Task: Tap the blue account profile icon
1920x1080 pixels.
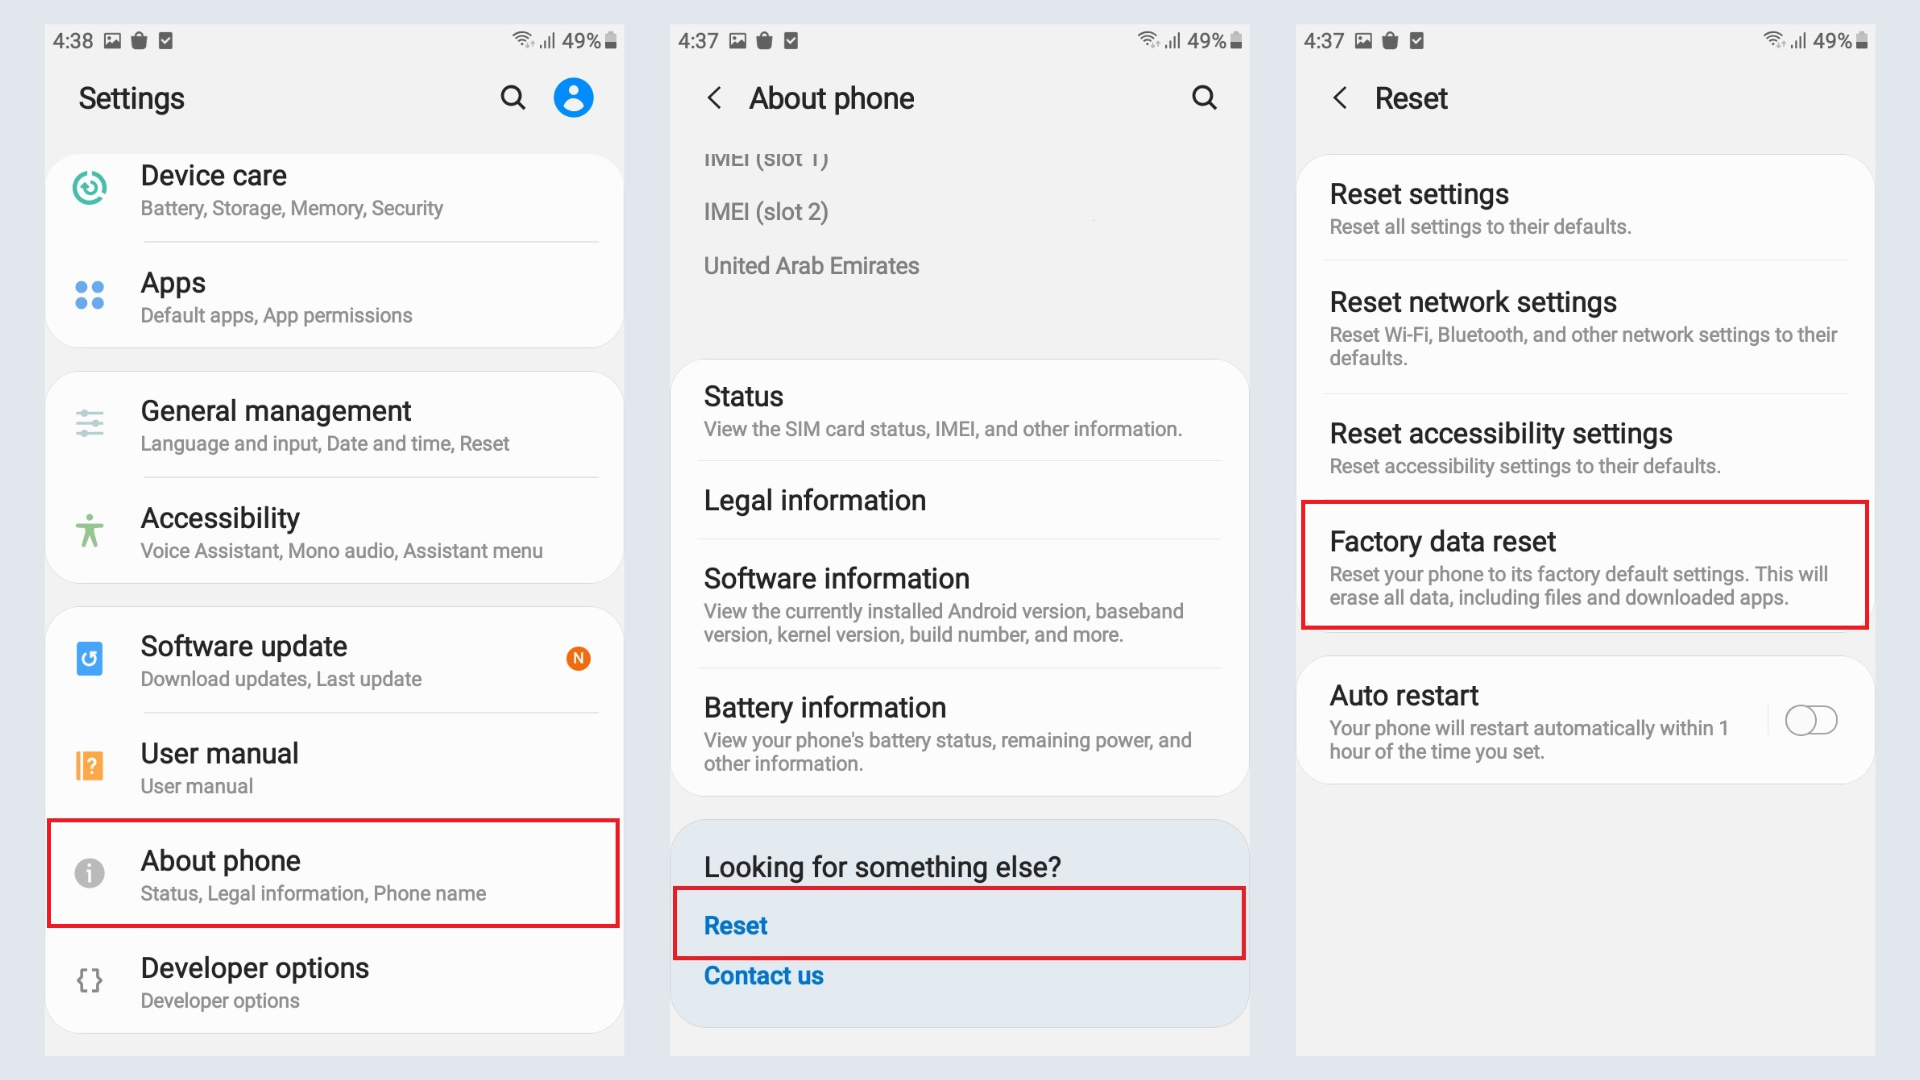Action: [574, 98]
